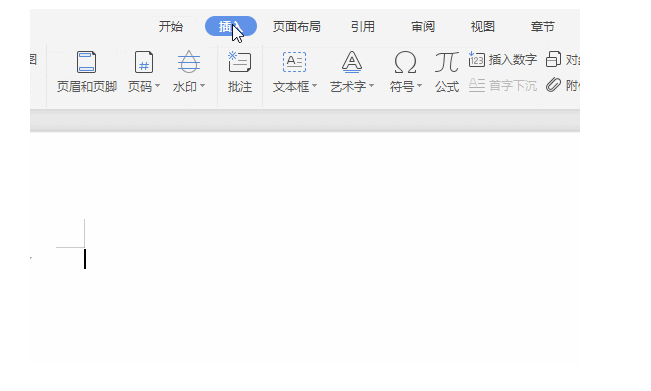This screenshot has height=391, width=651.
Task: Open the 开始 ribbon tab
Action: [171, 27]
